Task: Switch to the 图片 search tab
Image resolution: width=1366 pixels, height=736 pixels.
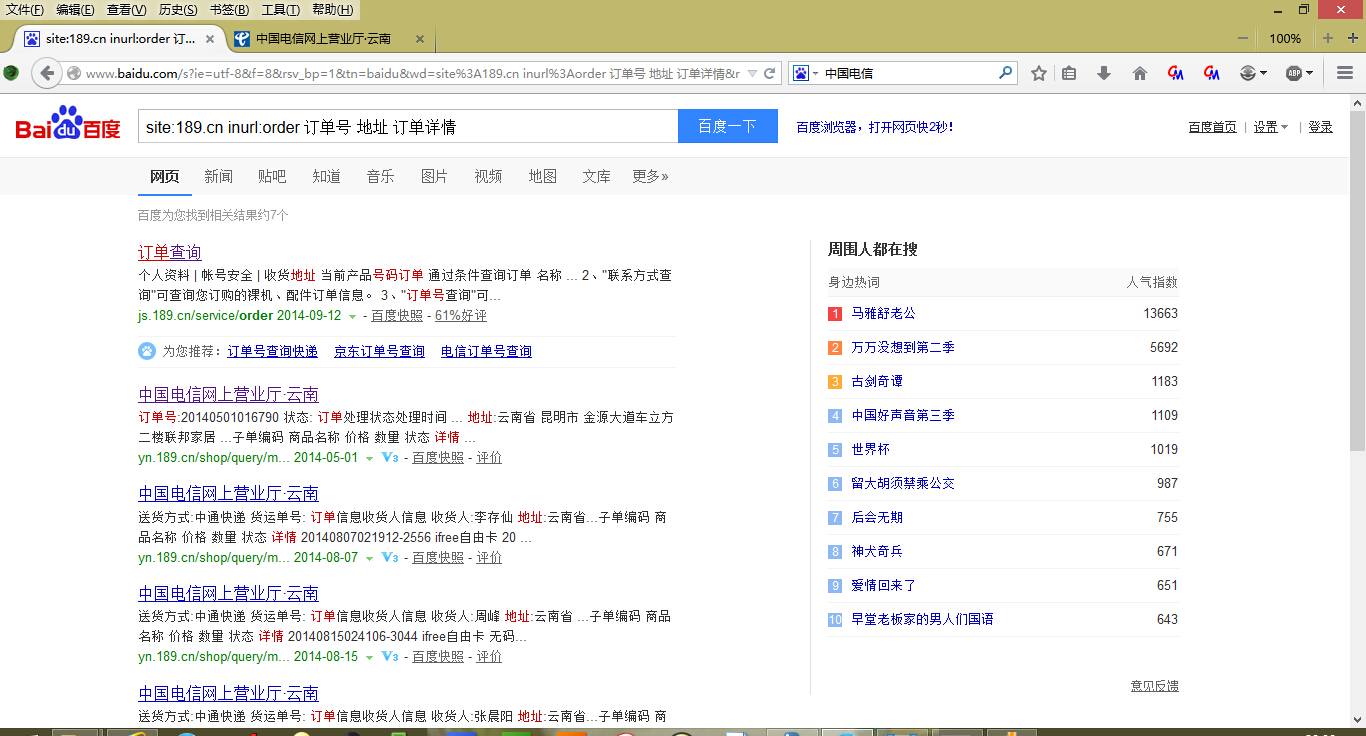Action: [434, 176]
